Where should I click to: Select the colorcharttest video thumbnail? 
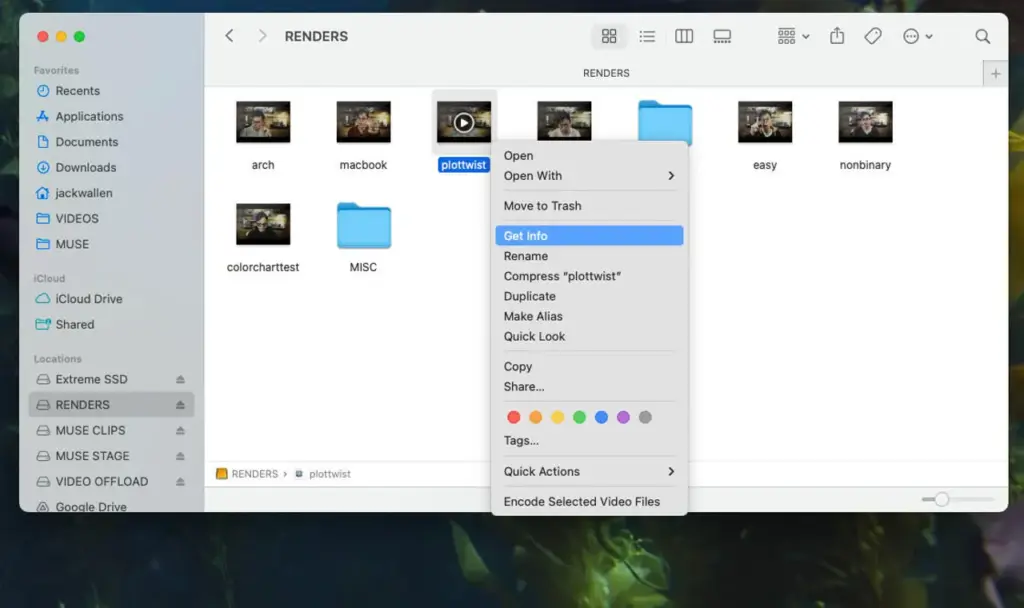click(263, 225)
